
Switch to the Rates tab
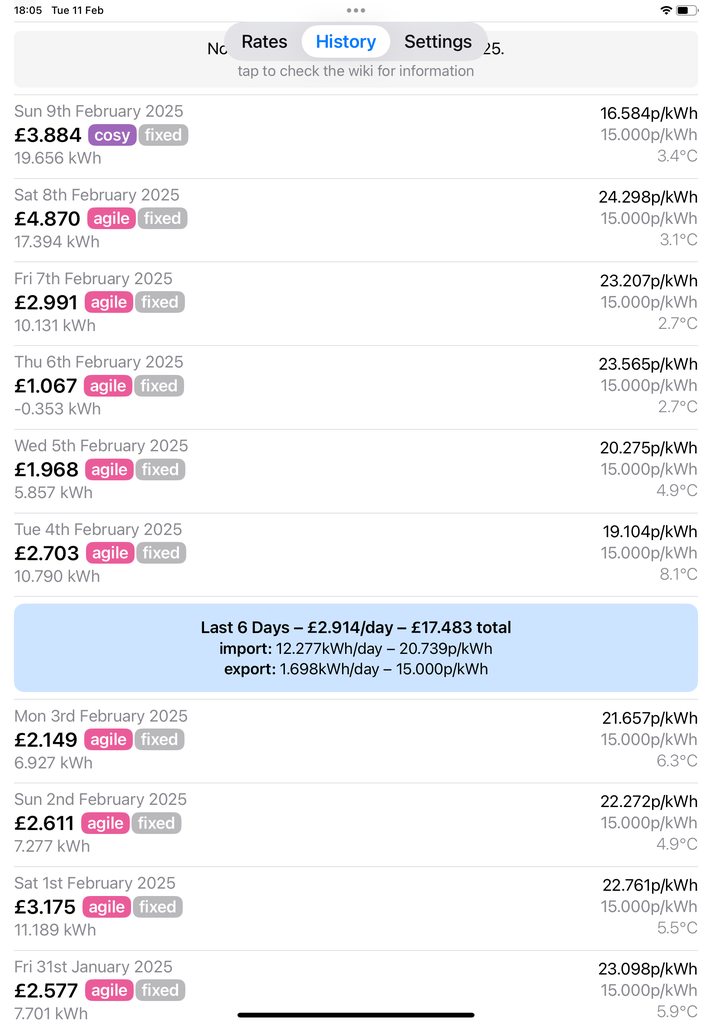coord(264,42)
